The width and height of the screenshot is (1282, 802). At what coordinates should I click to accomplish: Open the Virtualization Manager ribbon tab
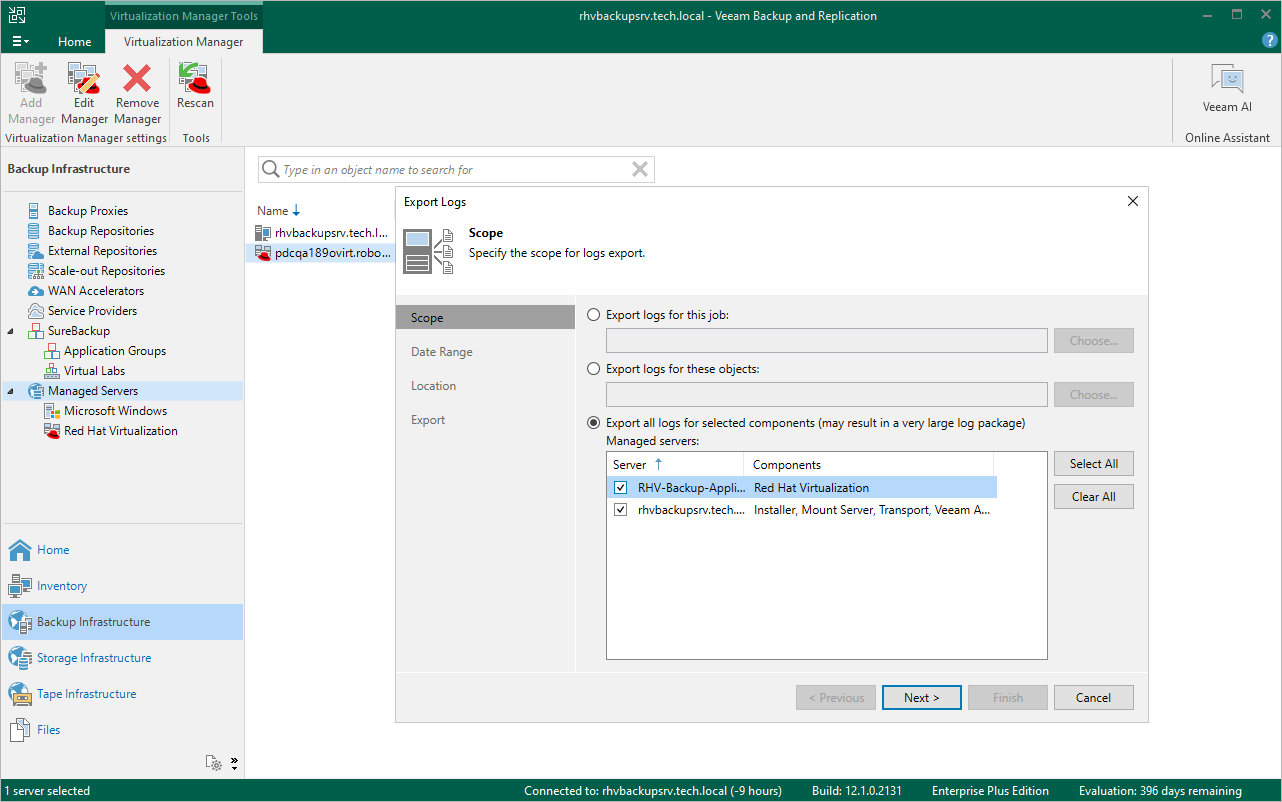click(183, 42)
